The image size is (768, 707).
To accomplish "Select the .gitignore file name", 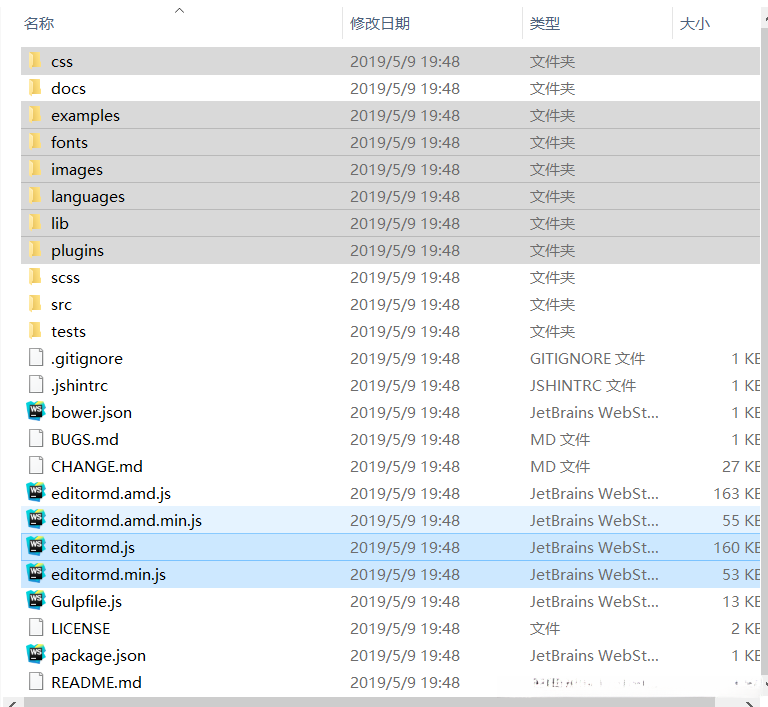I will click(87, 359).
